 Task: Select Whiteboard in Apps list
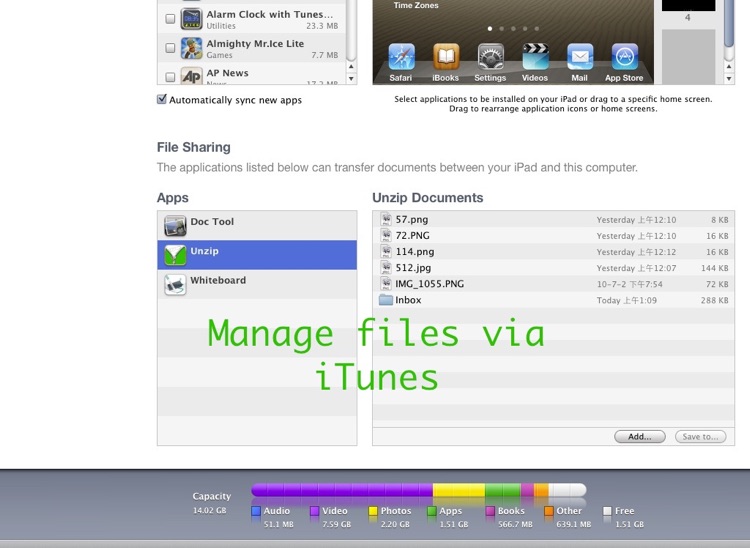257,285
